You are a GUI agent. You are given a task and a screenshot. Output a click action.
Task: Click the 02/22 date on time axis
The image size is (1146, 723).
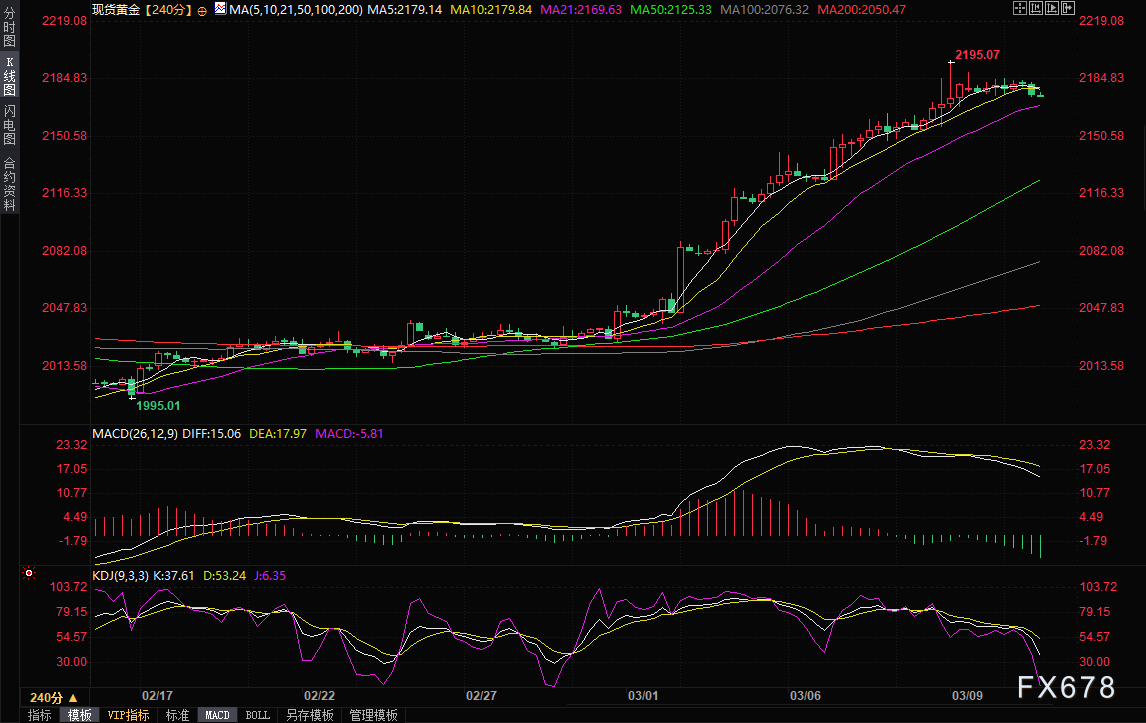tap(319, 695)
